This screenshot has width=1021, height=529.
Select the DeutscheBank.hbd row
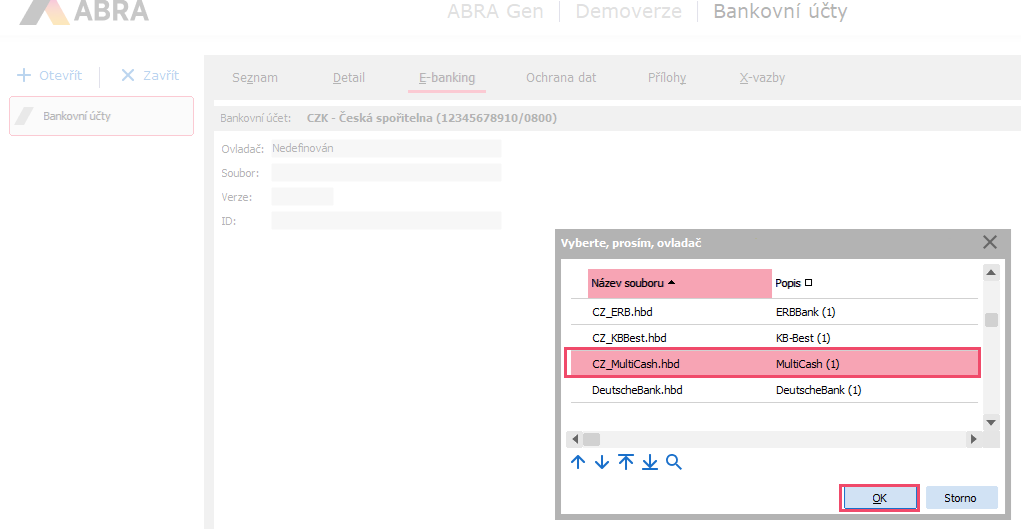pos(774,390)
